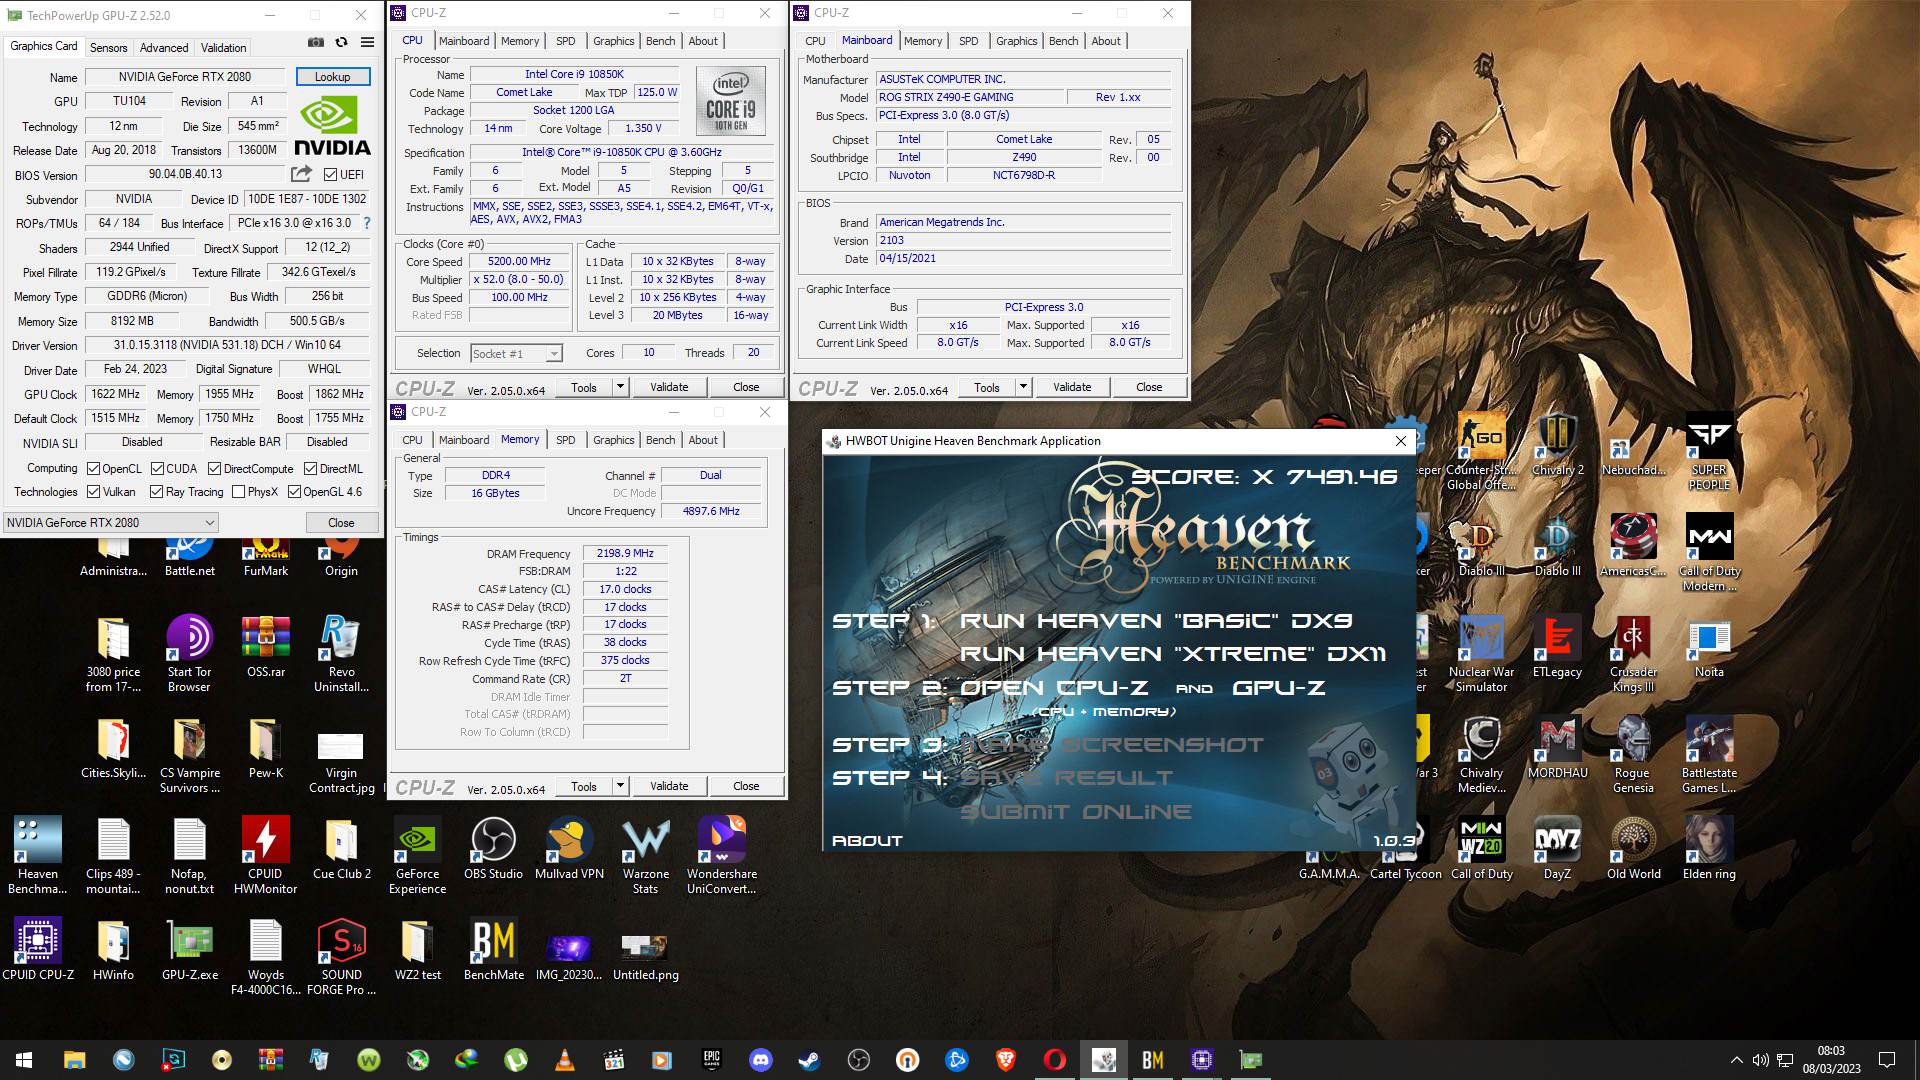This screenshot has width=1920, height=1080.
Task: Open GPU selection dropdown NVIDIA GeForce RTX 2080
Action: [x=110, y=522]
